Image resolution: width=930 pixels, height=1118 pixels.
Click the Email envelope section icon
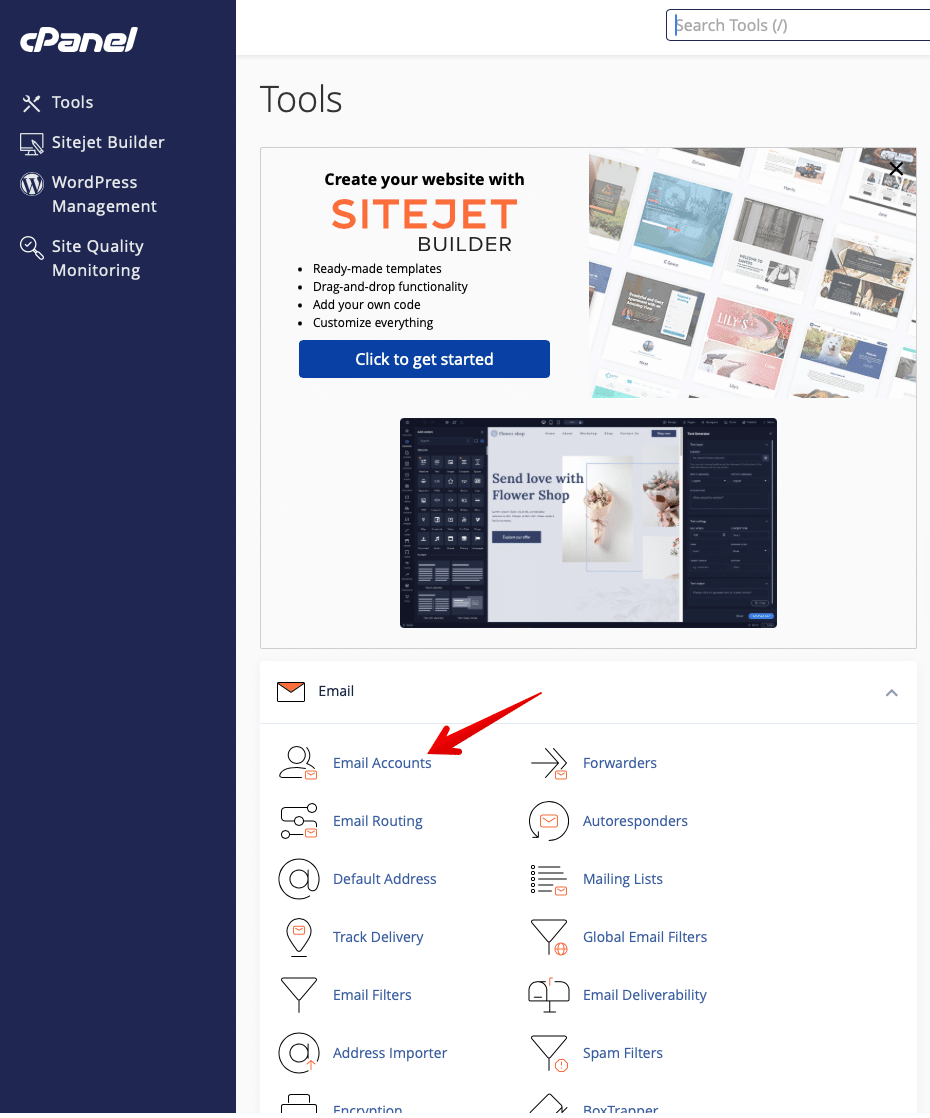tap(291, 692)
